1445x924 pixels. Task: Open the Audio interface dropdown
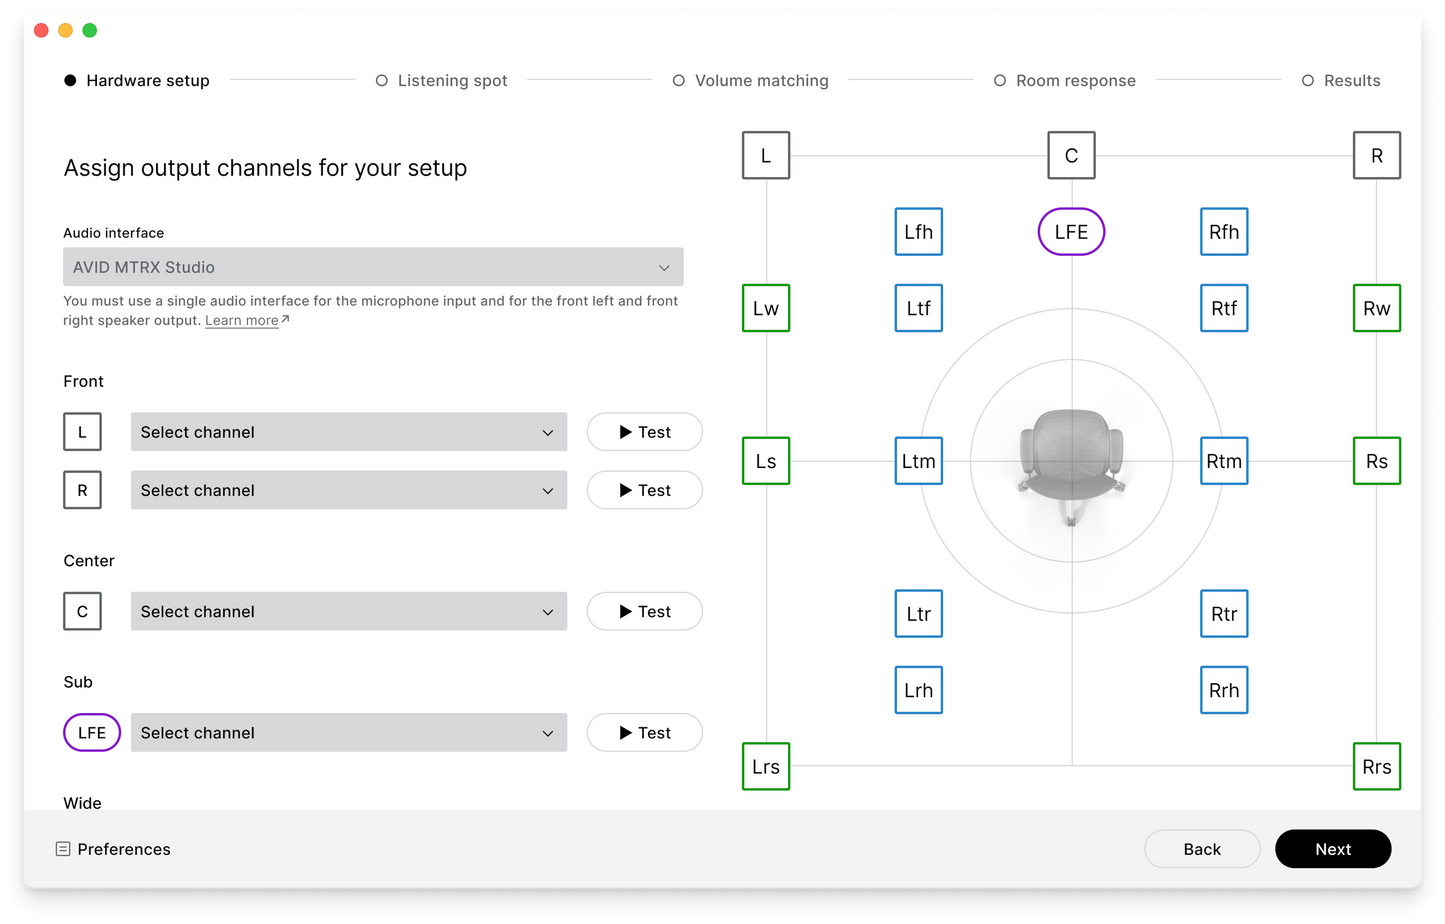[372, 267]
